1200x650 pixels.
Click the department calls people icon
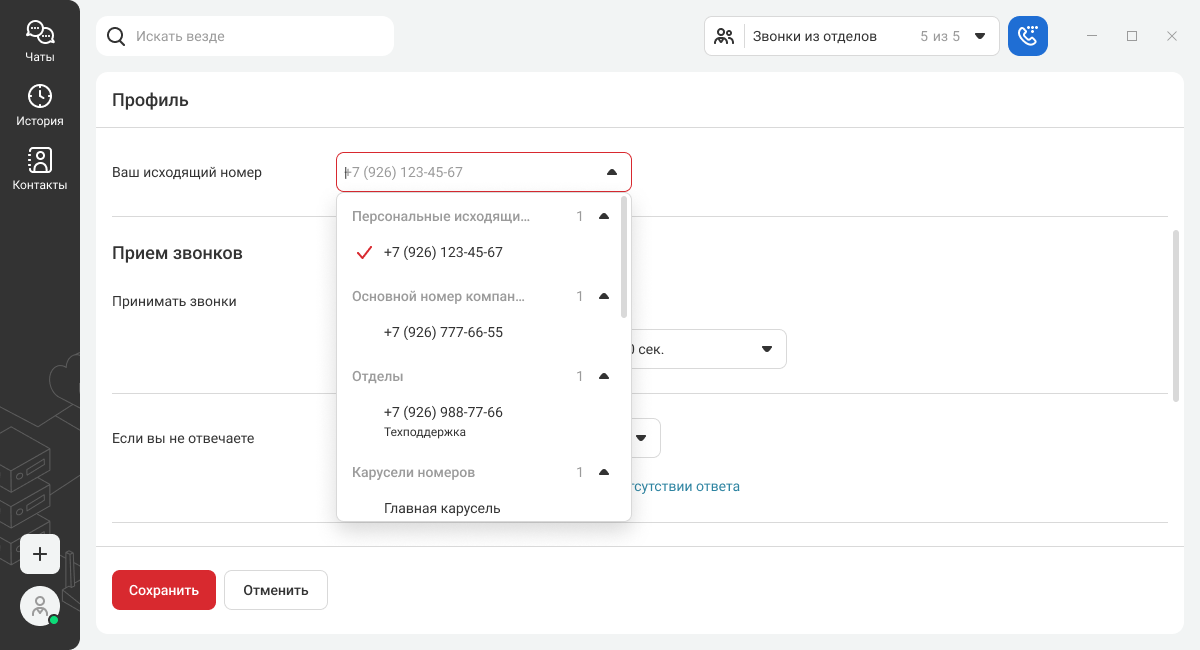click(725, 36)
